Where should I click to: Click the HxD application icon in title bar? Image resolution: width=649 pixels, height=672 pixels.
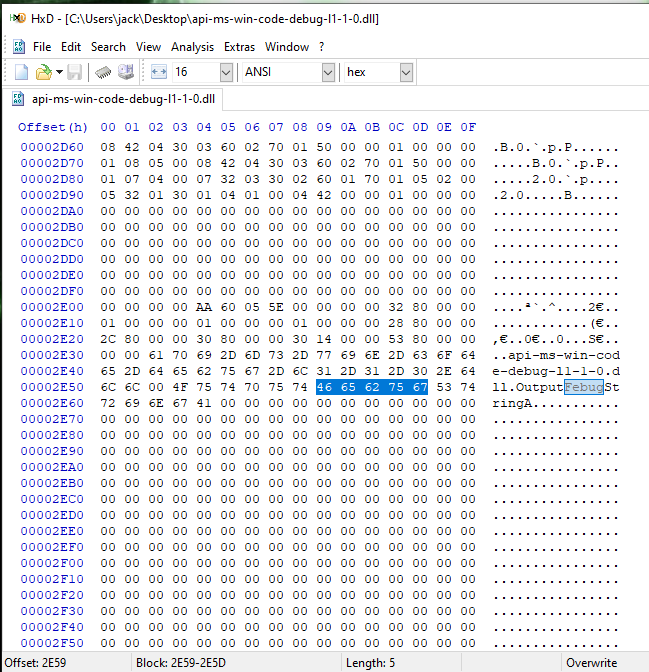(18, 18)
